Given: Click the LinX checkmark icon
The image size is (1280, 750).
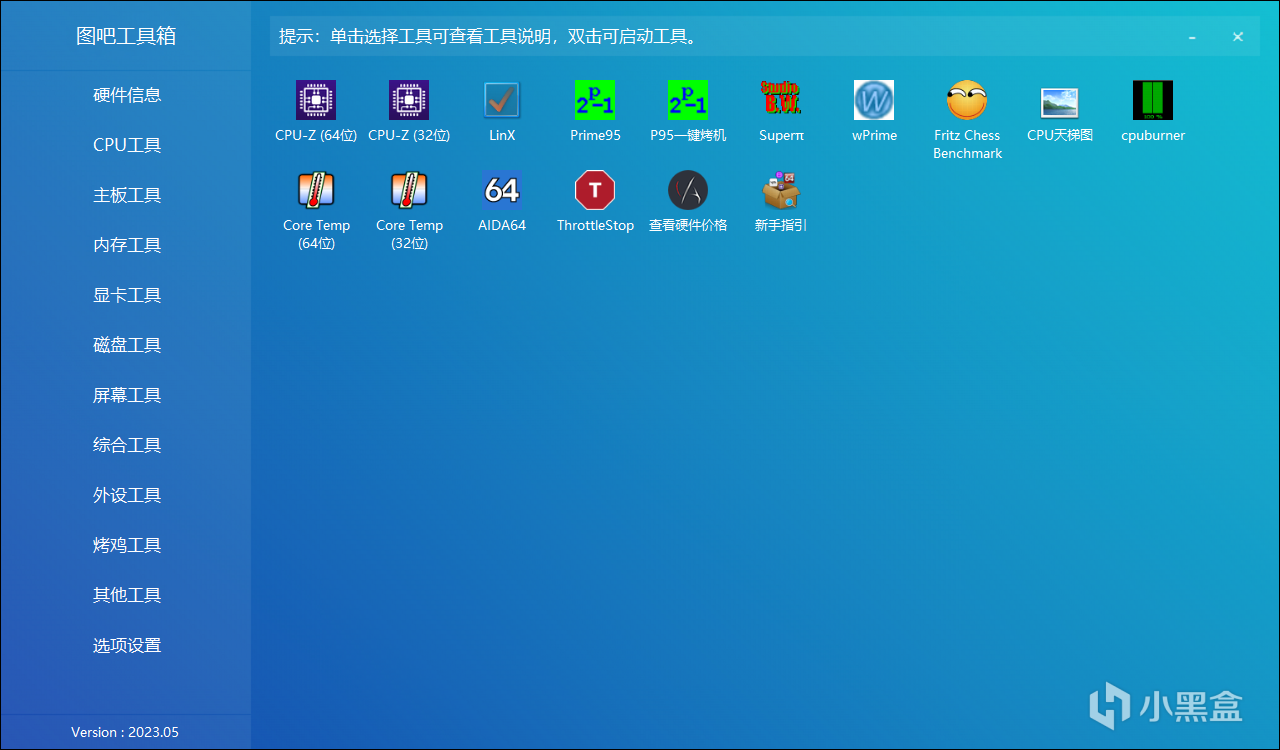Looking at the screenshot, I should (502, 100).
